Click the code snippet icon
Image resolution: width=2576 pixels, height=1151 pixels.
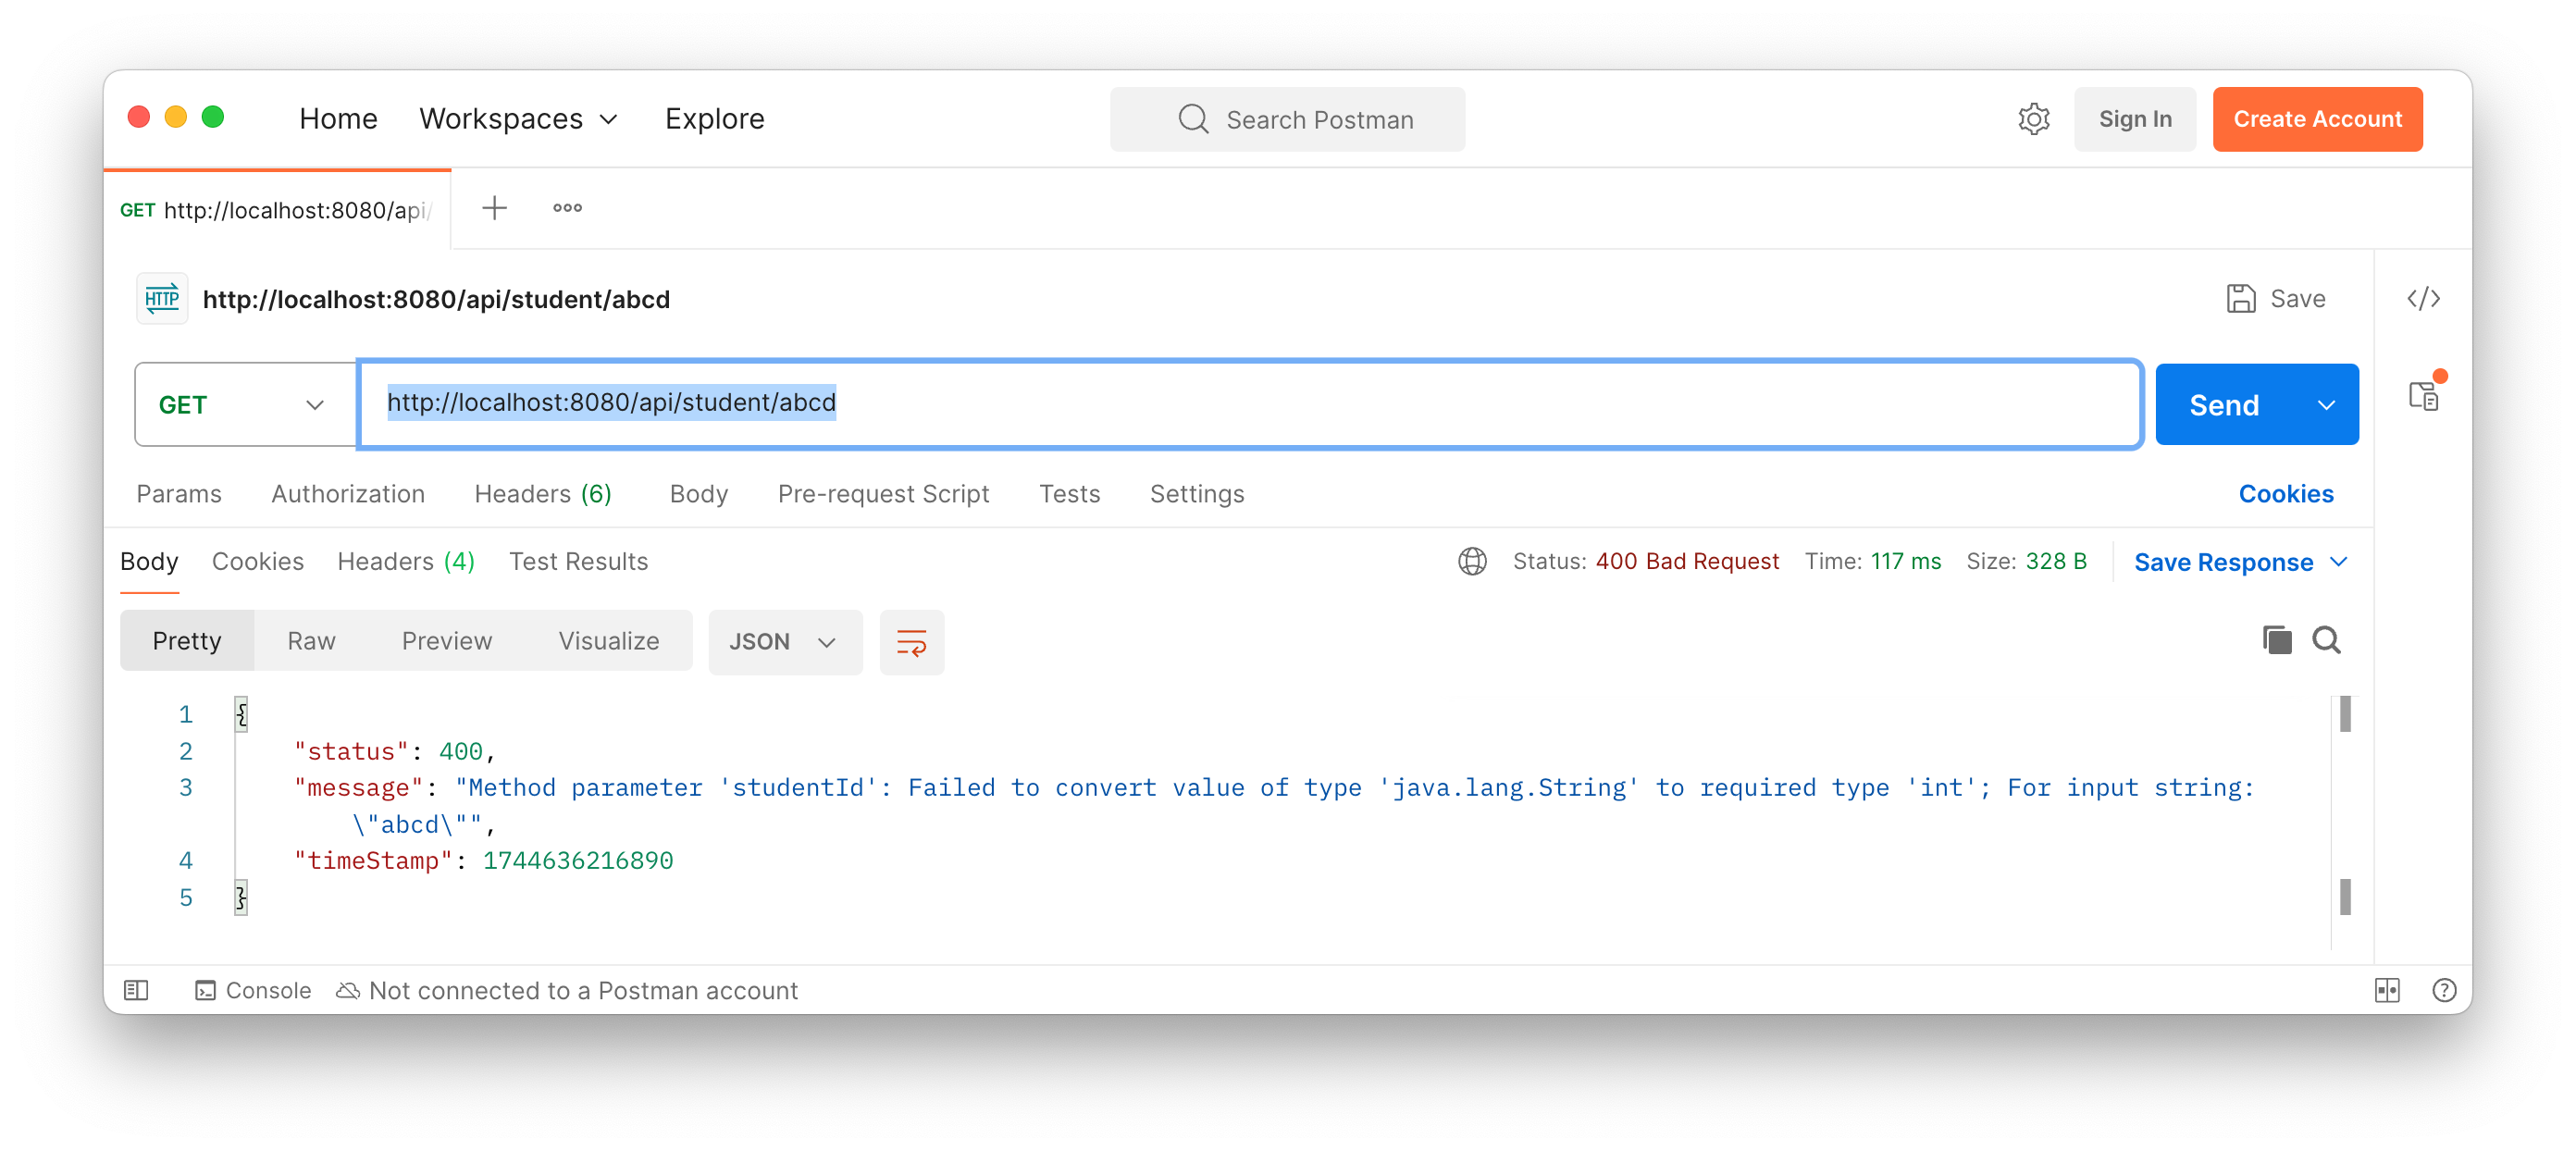coord(2423,299)
